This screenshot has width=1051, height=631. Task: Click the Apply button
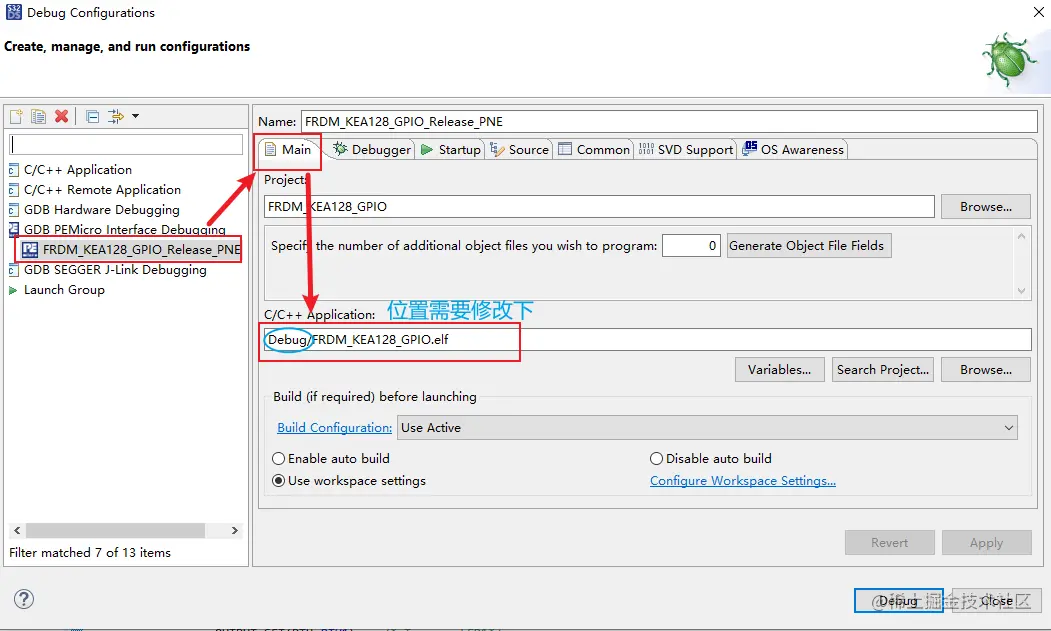[x=986, y=542]
